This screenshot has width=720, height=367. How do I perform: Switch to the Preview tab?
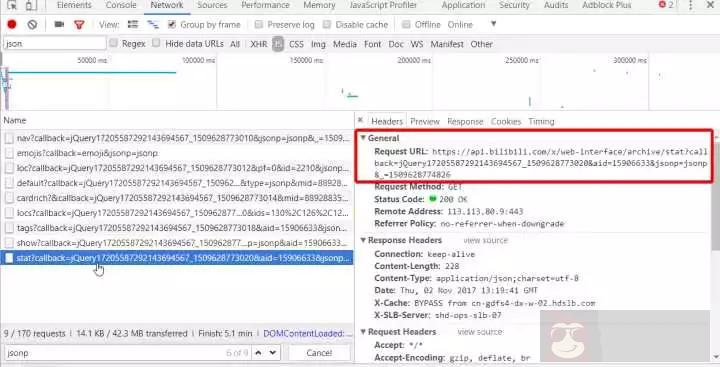425,121
